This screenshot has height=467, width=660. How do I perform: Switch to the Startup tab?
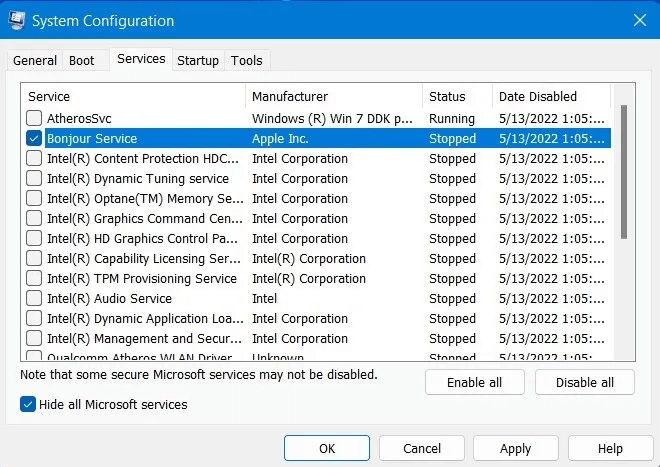198,61
